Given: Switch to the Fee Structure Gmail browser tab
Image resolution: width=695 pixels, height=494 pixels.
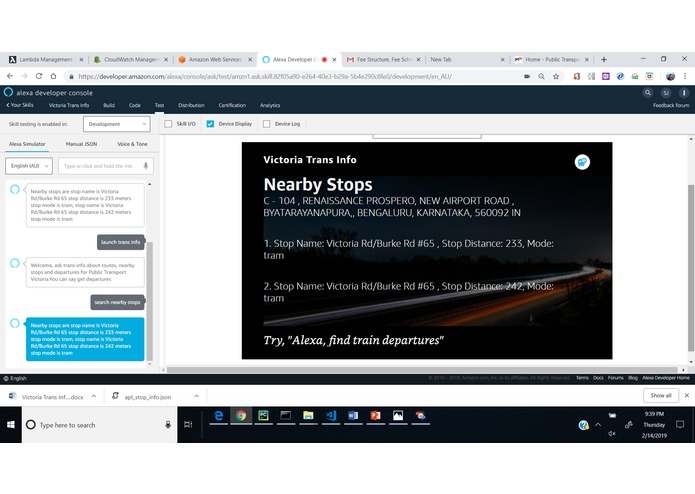Looking at the screenshot, I should [383, 59].
